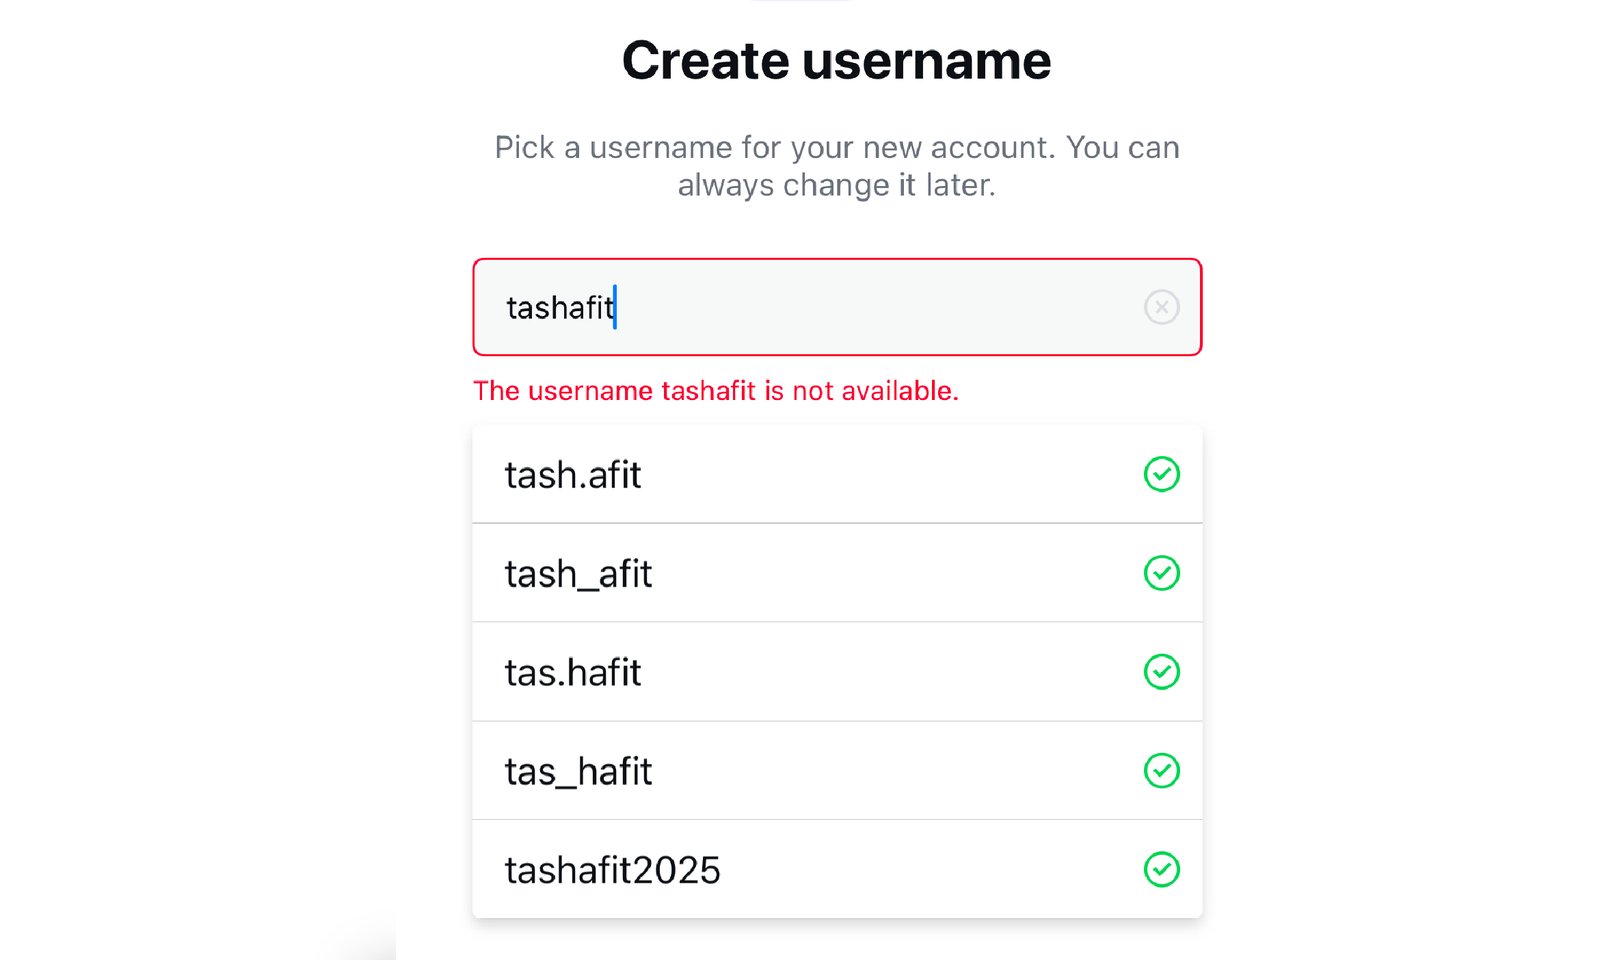Pick the tas.hafit username suggestion

click(837, 672)
